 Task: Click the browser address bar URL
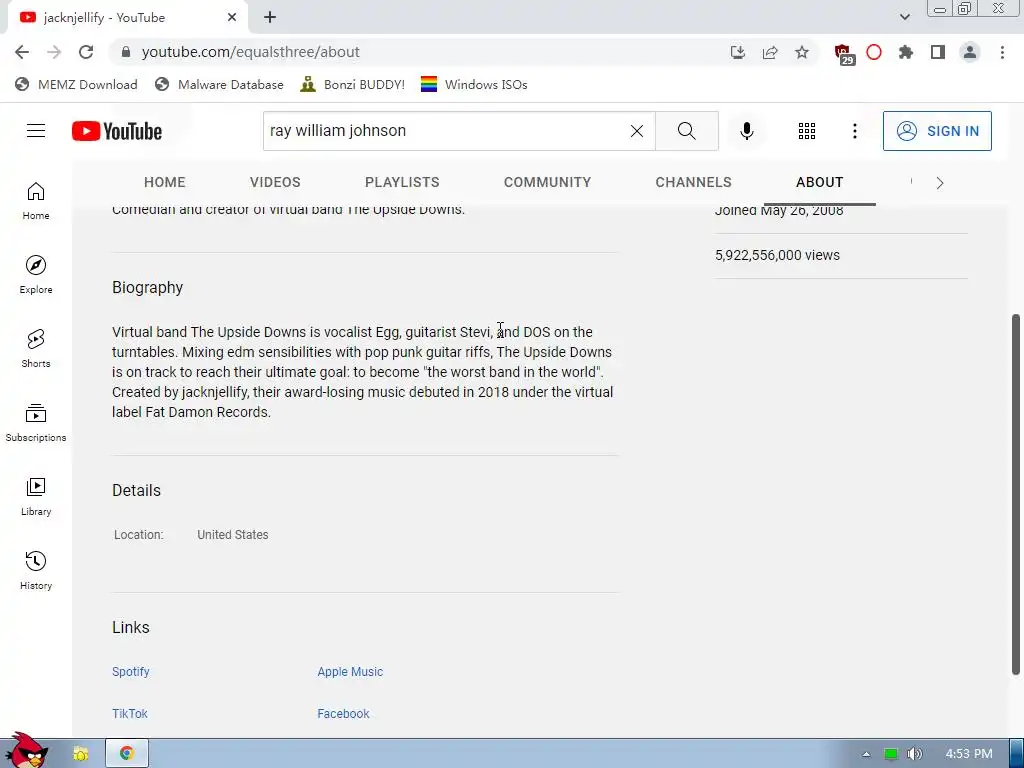[x=250, y=52]
